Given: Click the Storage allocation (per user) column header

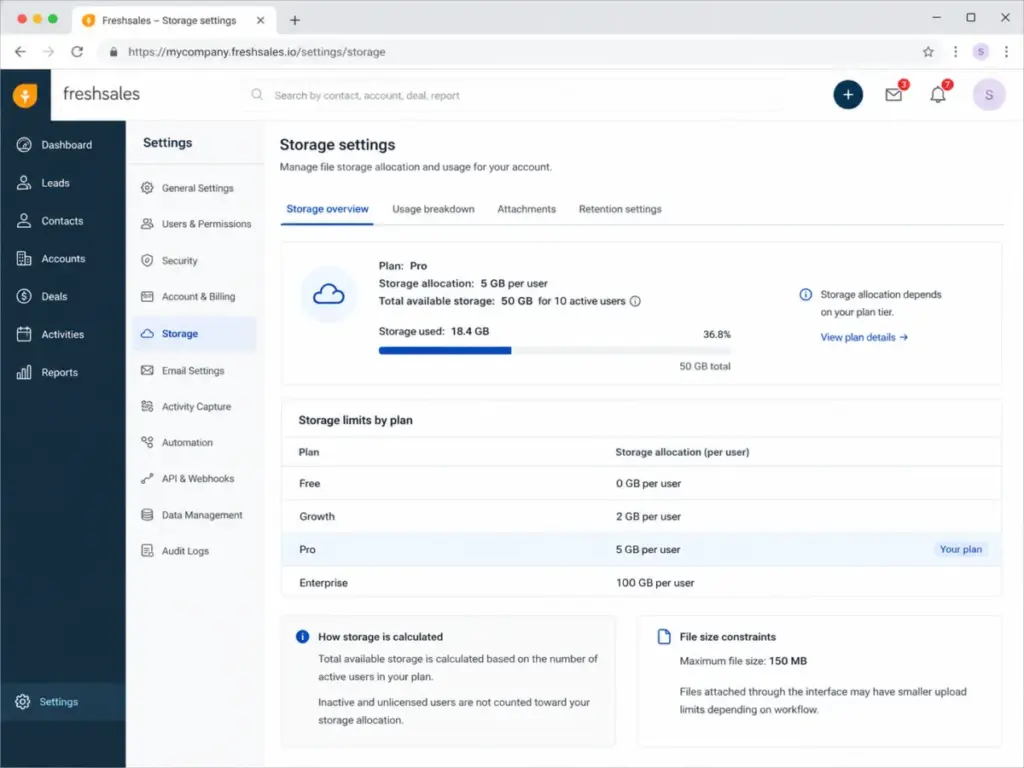Looking at the screenshot, I should tap(682, 452).
